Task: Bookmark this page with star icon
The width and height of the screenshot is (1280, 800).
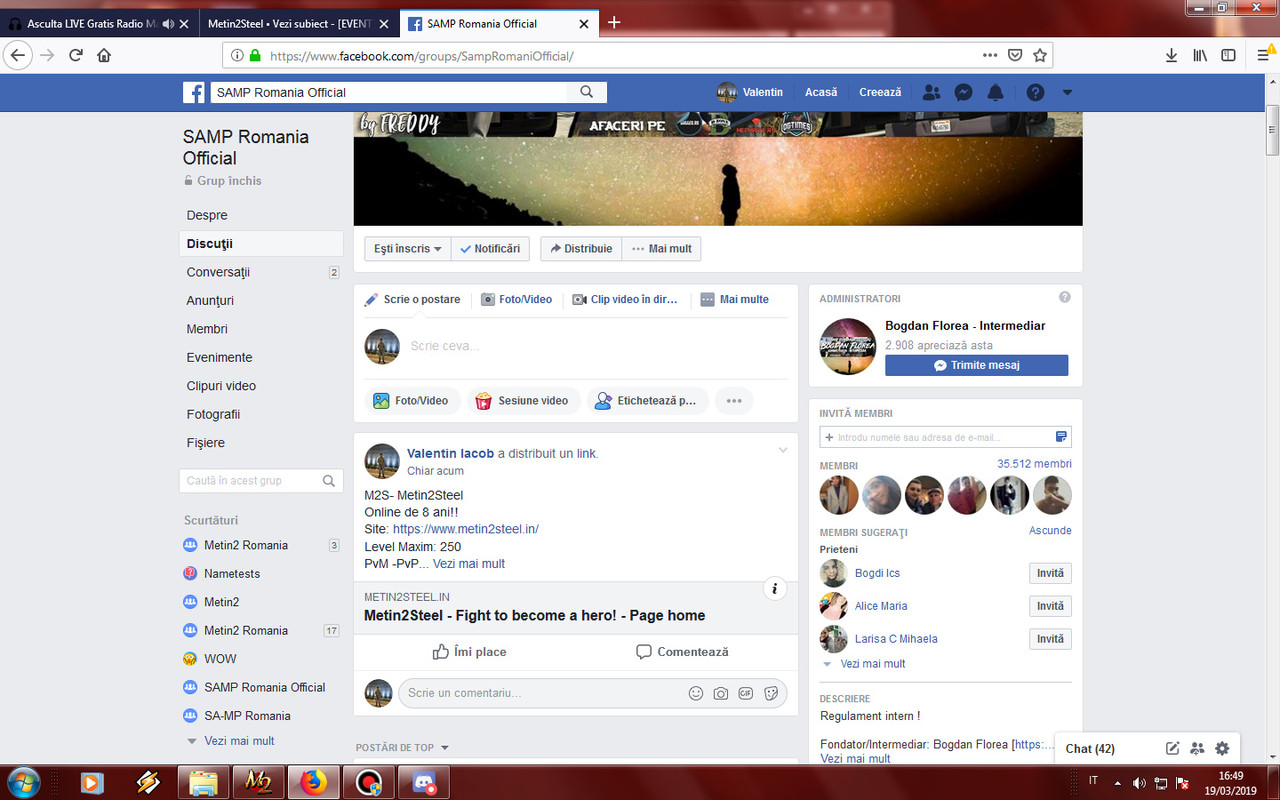Action: point(1040,56)
